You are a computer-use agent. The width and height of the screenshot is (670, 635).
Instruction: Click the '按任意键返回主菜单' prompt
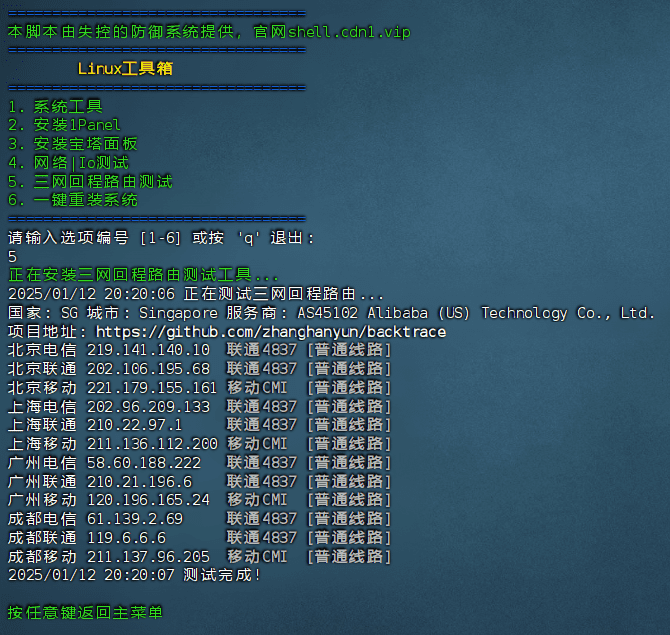coord(85,613)
